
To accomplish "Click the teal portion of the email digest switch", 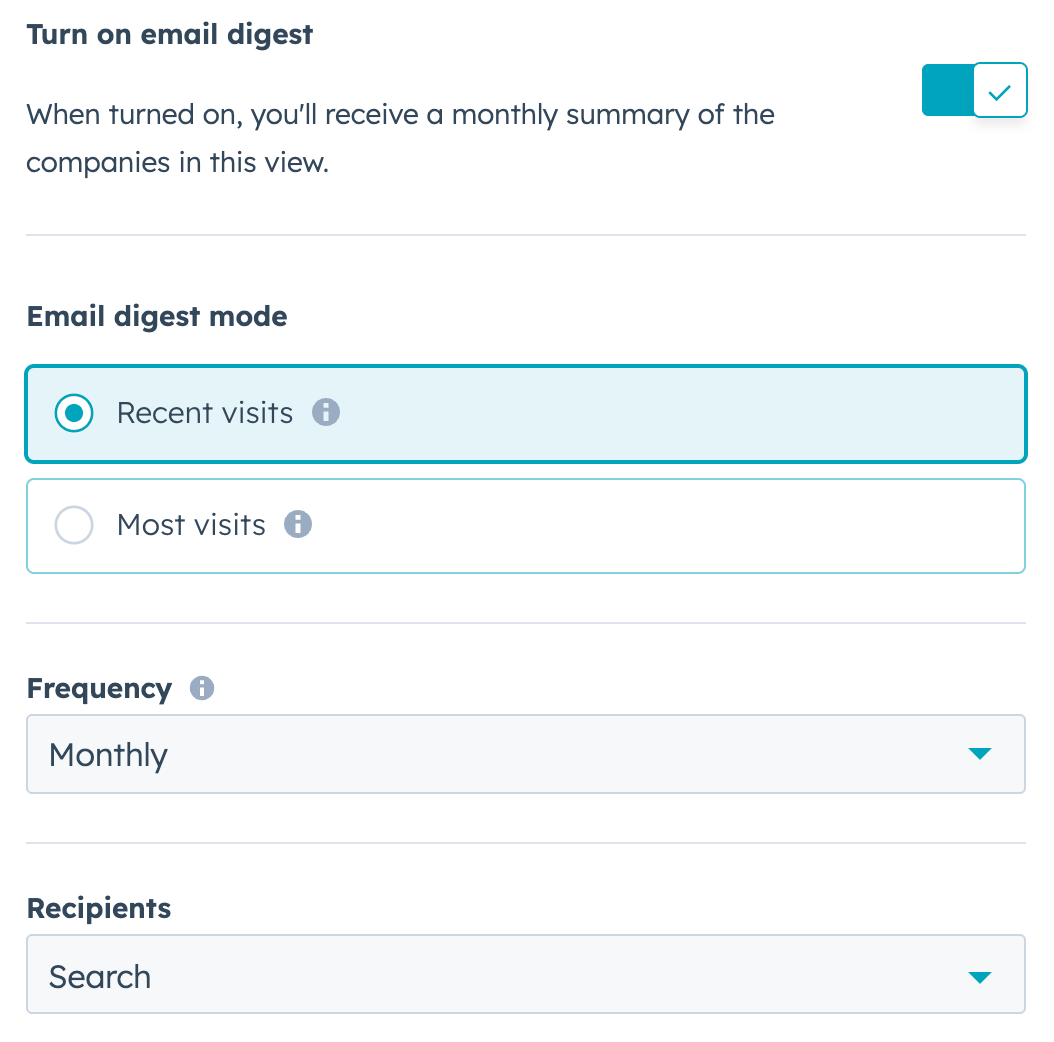I will 946,90.
